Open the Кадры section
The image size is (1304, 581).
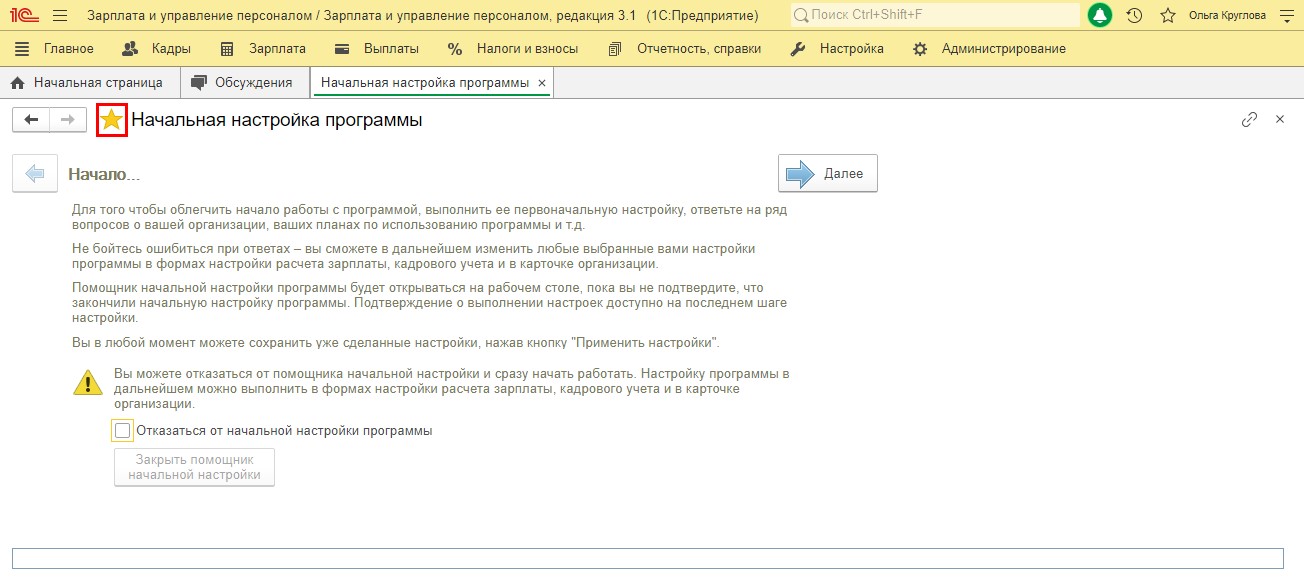(x=156, y=49)
